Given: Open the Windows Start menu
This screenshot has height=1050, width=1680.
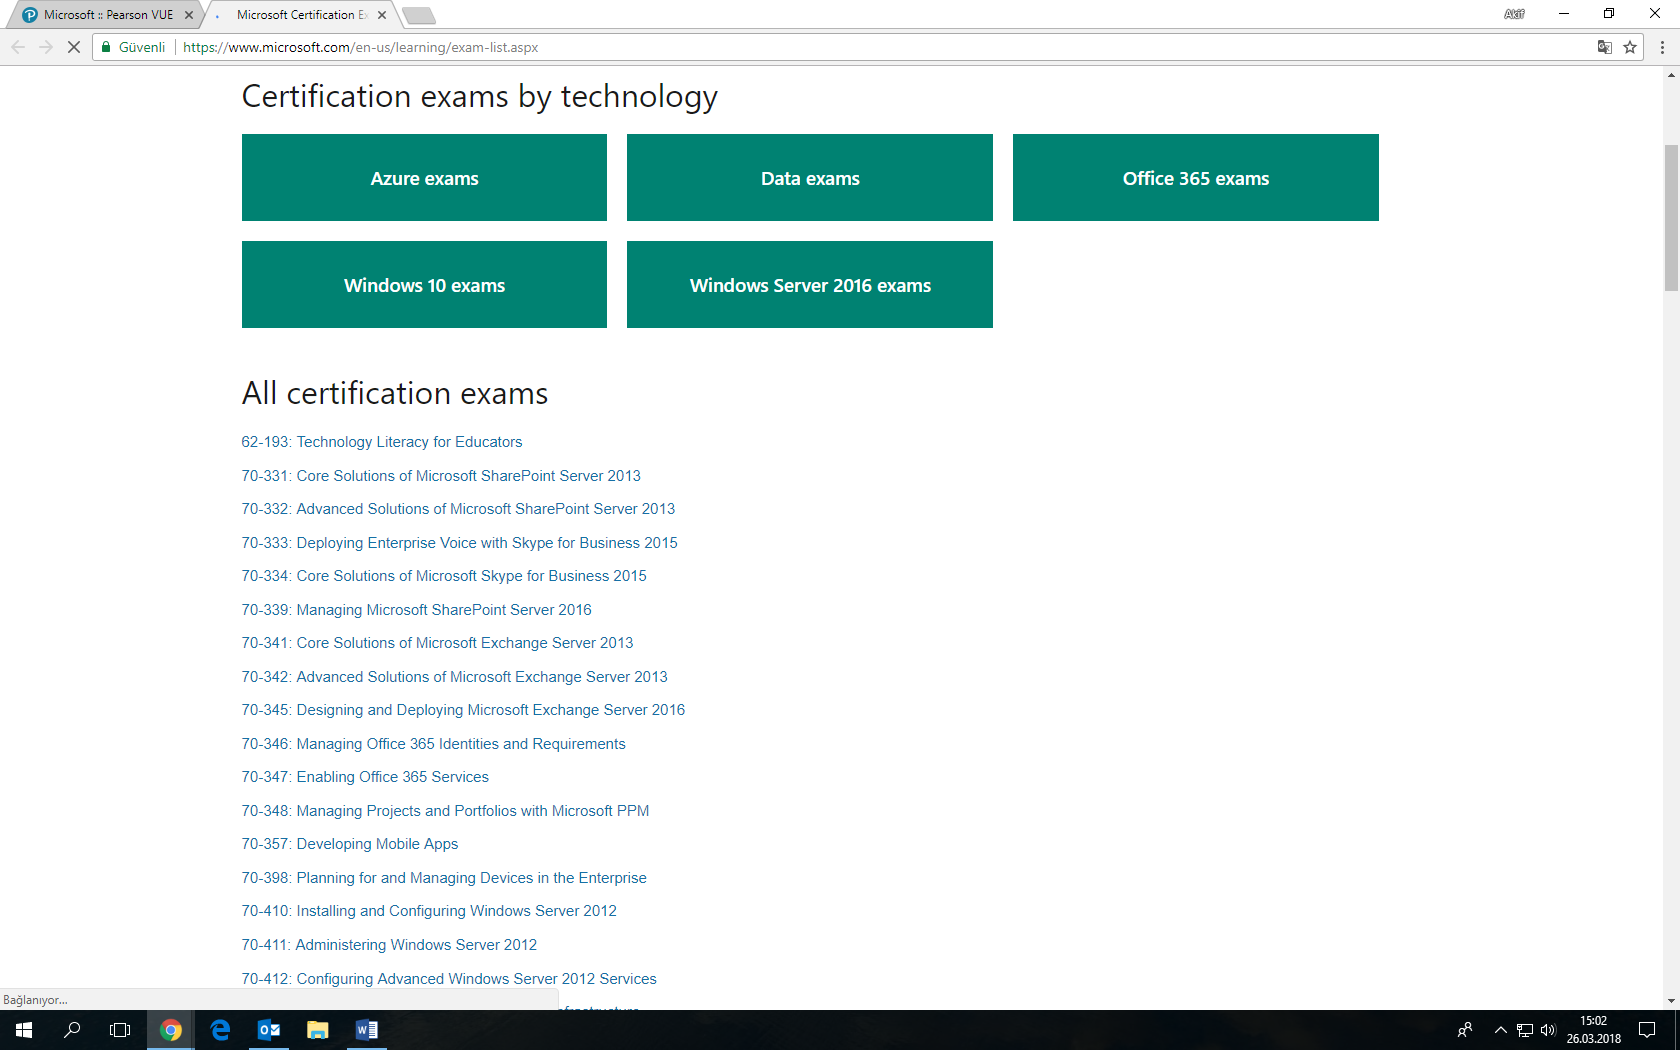Looking at the screenshot, I should coord(24,1030).
